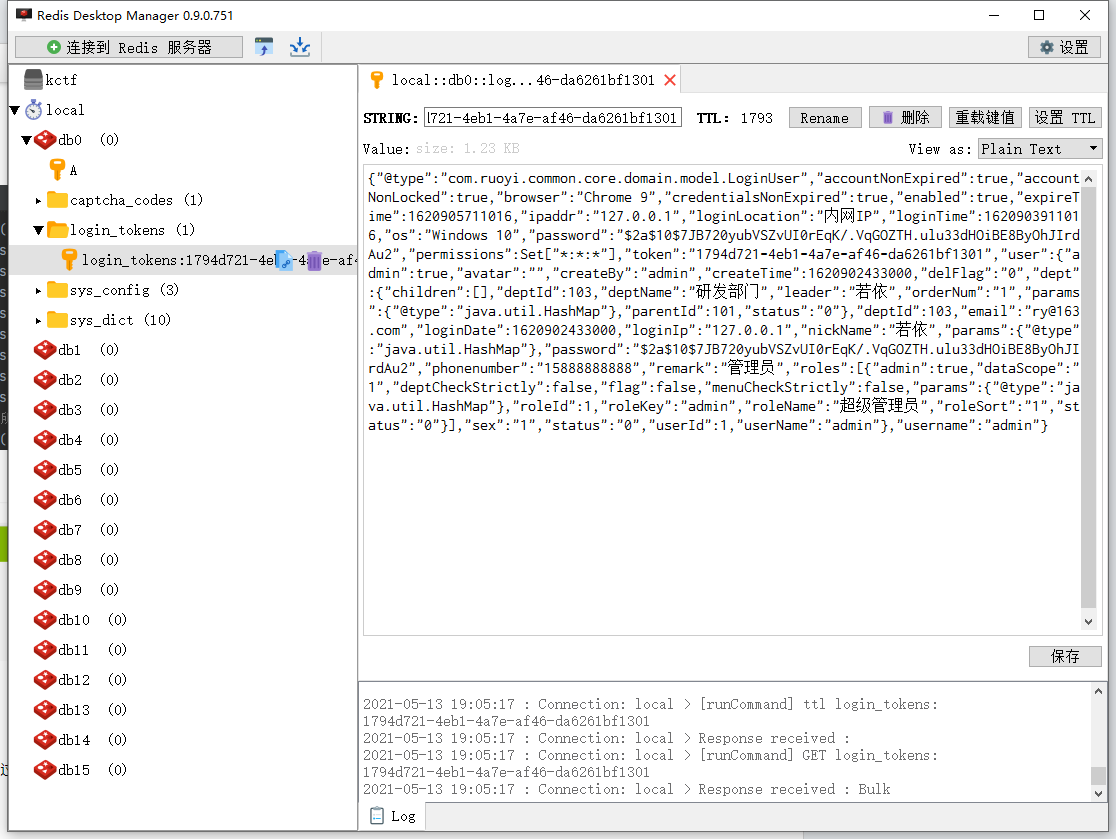Click the 重载键值 reload value button
This screenshot has width=1116, height=839.
[x=986, y=117]
